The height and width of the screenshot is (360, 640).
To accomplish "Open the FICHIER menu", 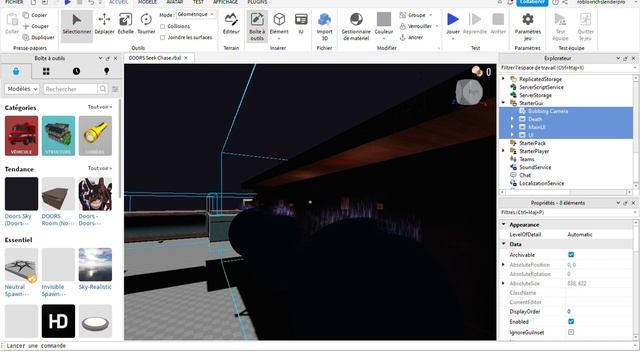I will [x=14, y=2].
